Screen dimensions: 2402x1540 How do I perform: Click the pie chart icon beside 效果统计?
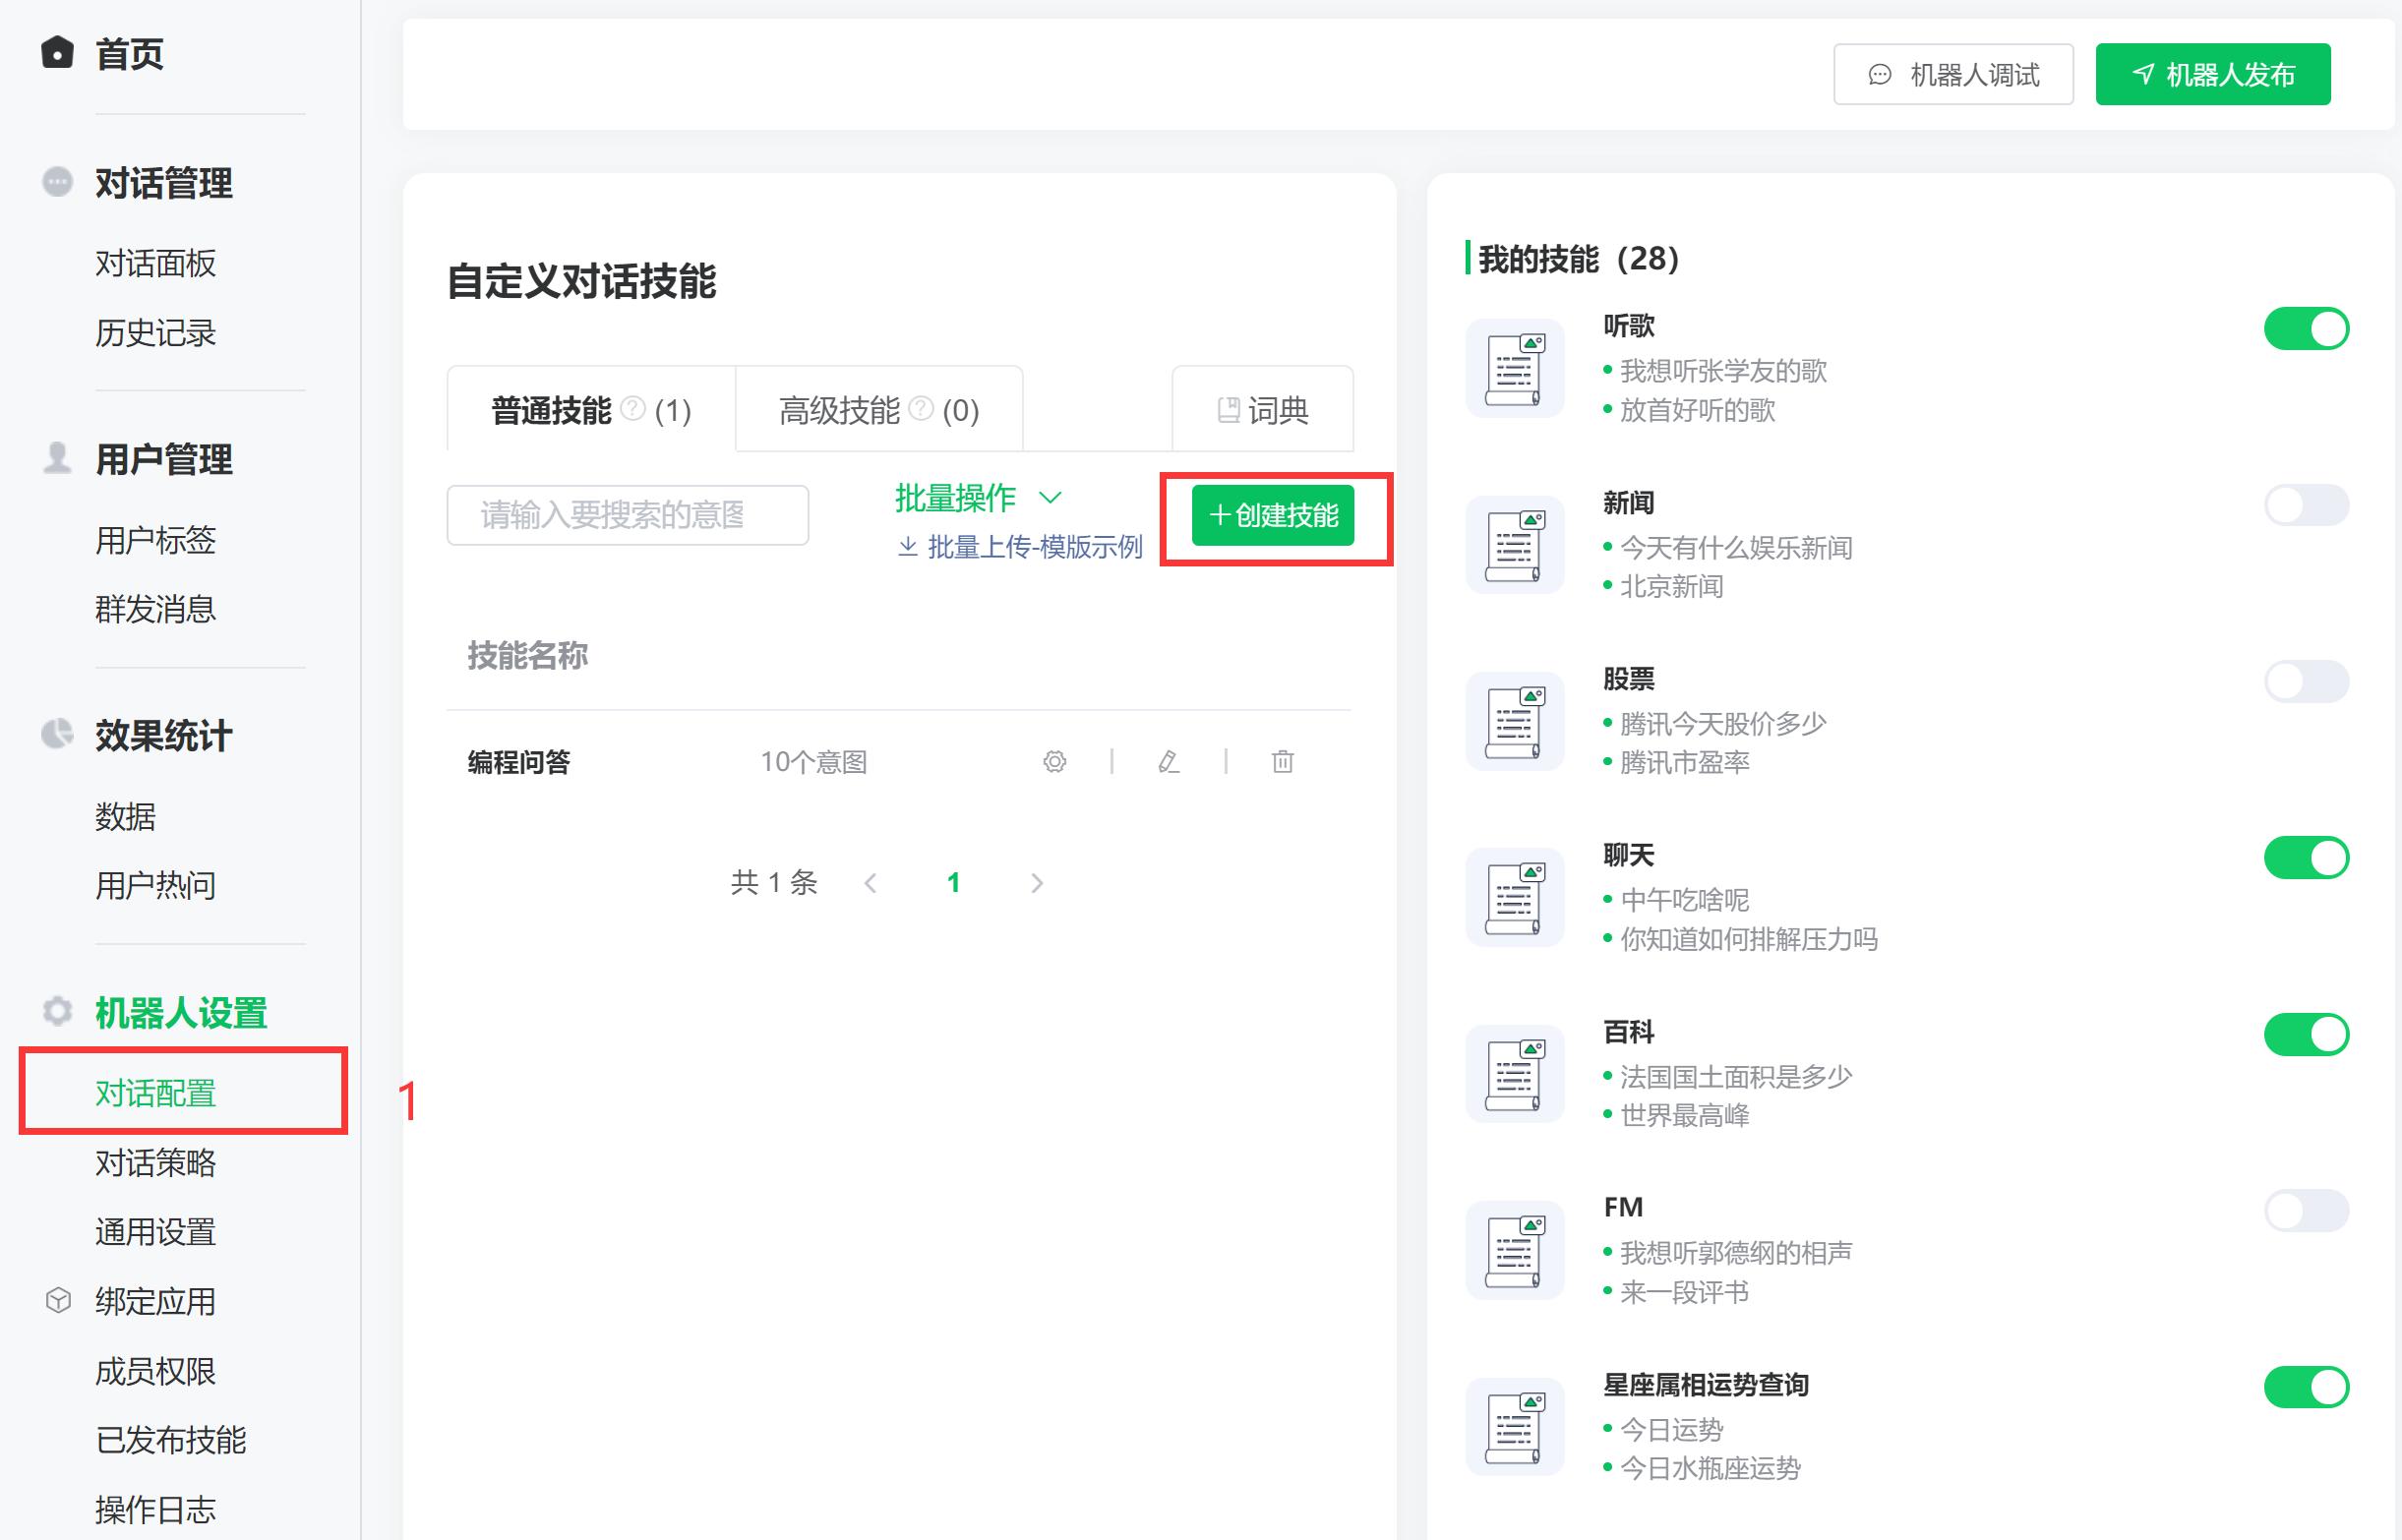pos(57,736)
